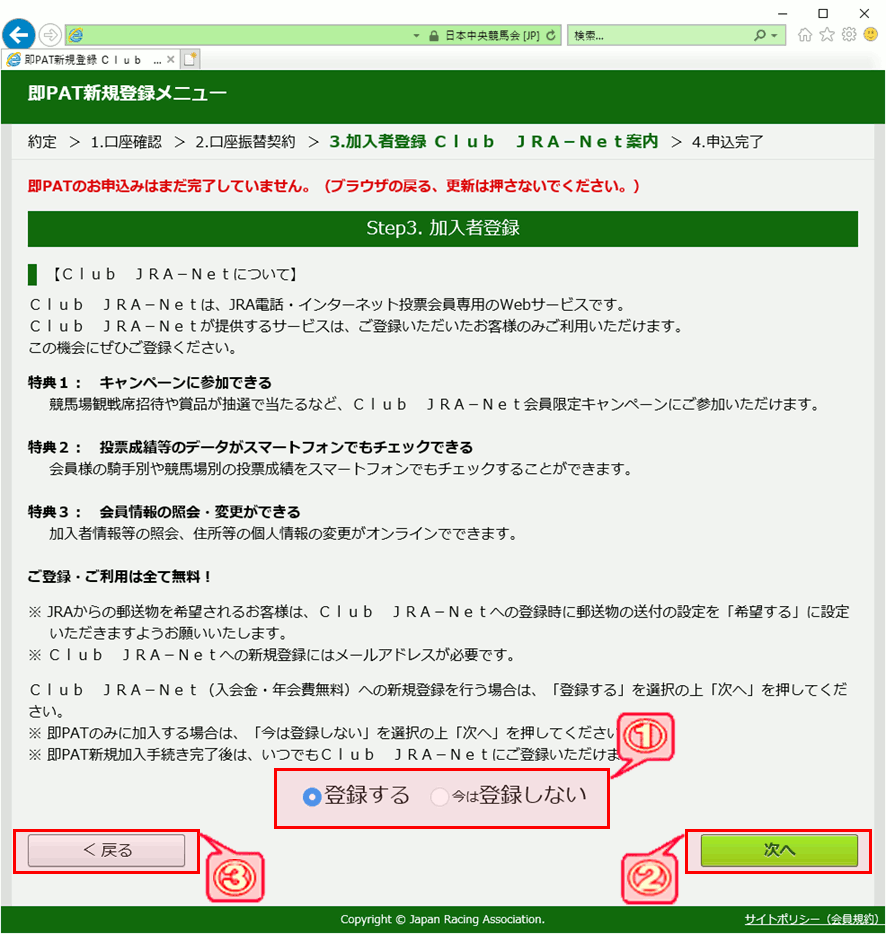Open the browser Home icon
Image resolution: width=886 pixels, height=934 pixels.
tap(805, 35)
